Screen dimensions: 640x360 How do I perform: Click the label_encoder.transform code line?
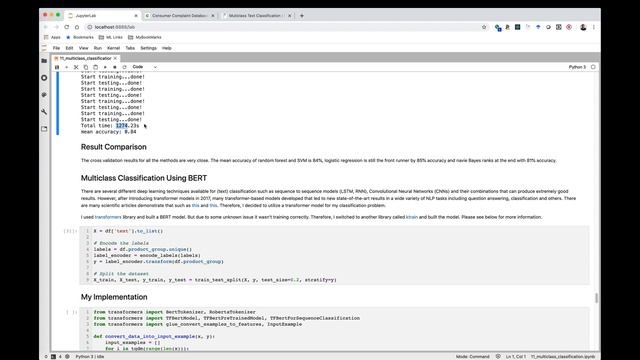coord(158,262)
